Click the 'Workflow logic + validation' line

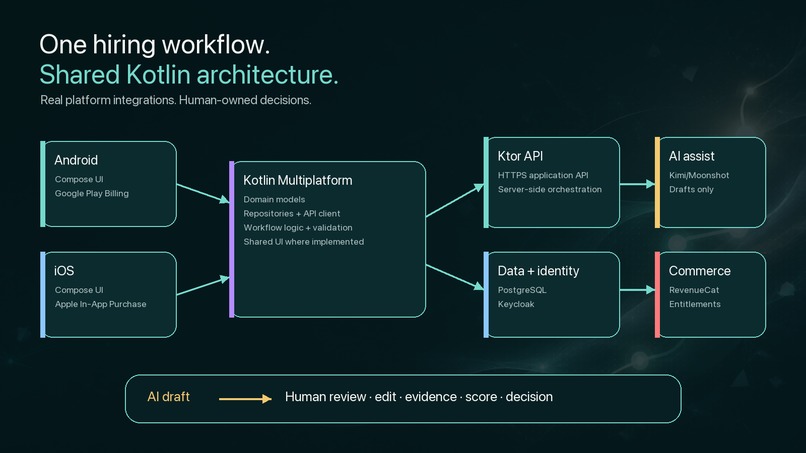pyautogui.click(x=298, y=227)
